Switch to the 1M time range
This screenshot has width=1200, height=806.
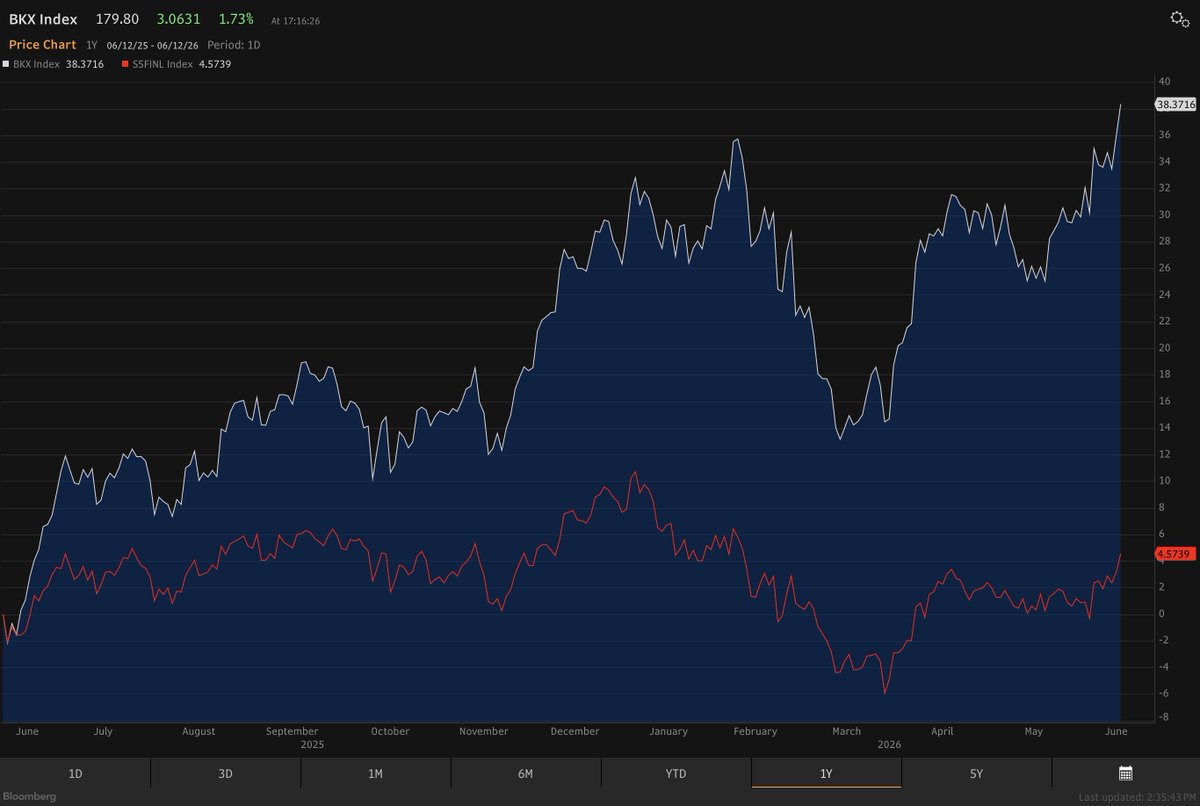375,773
